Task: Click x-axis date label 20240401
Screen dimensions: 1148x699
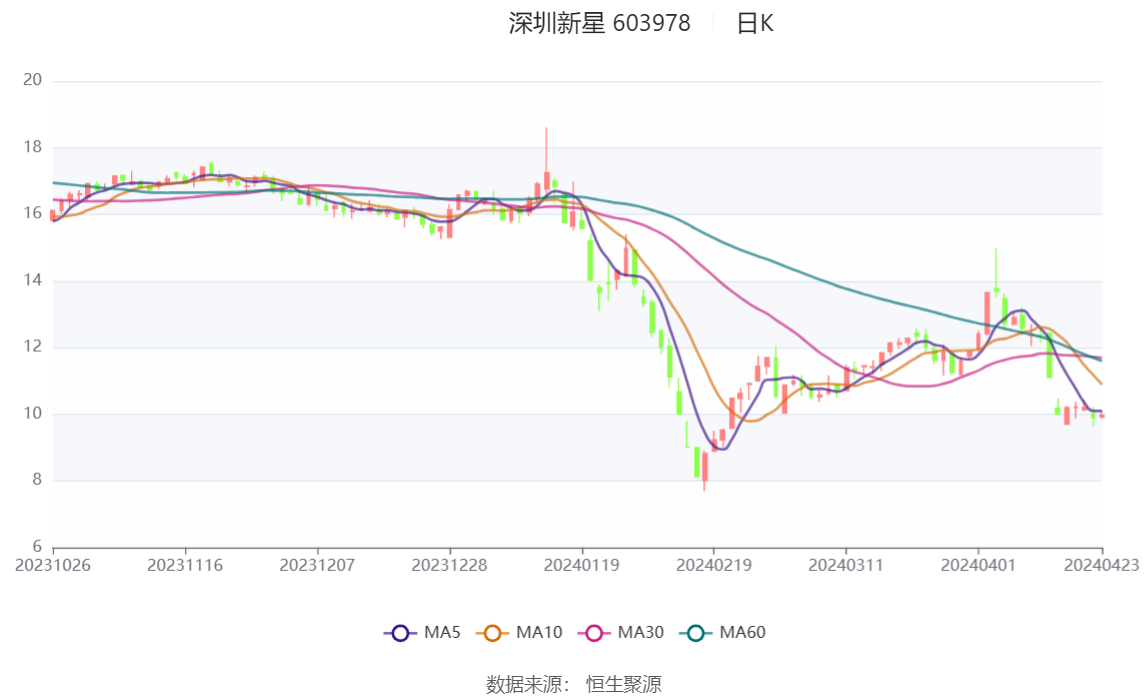Action: 978,566
